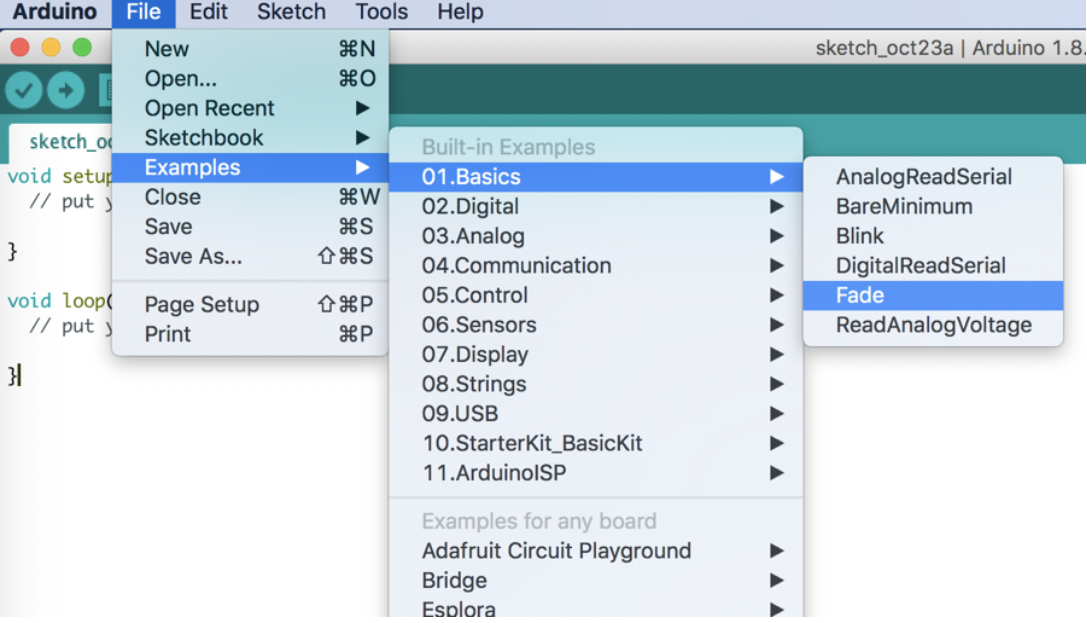Open the ReadAnalogVoltage example

pos(933,325)
